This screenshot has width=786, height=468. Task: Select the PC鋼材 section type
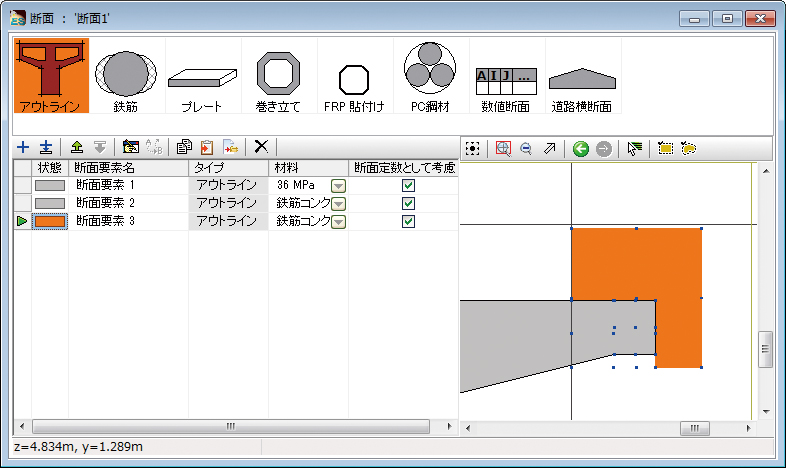point(430,76)
